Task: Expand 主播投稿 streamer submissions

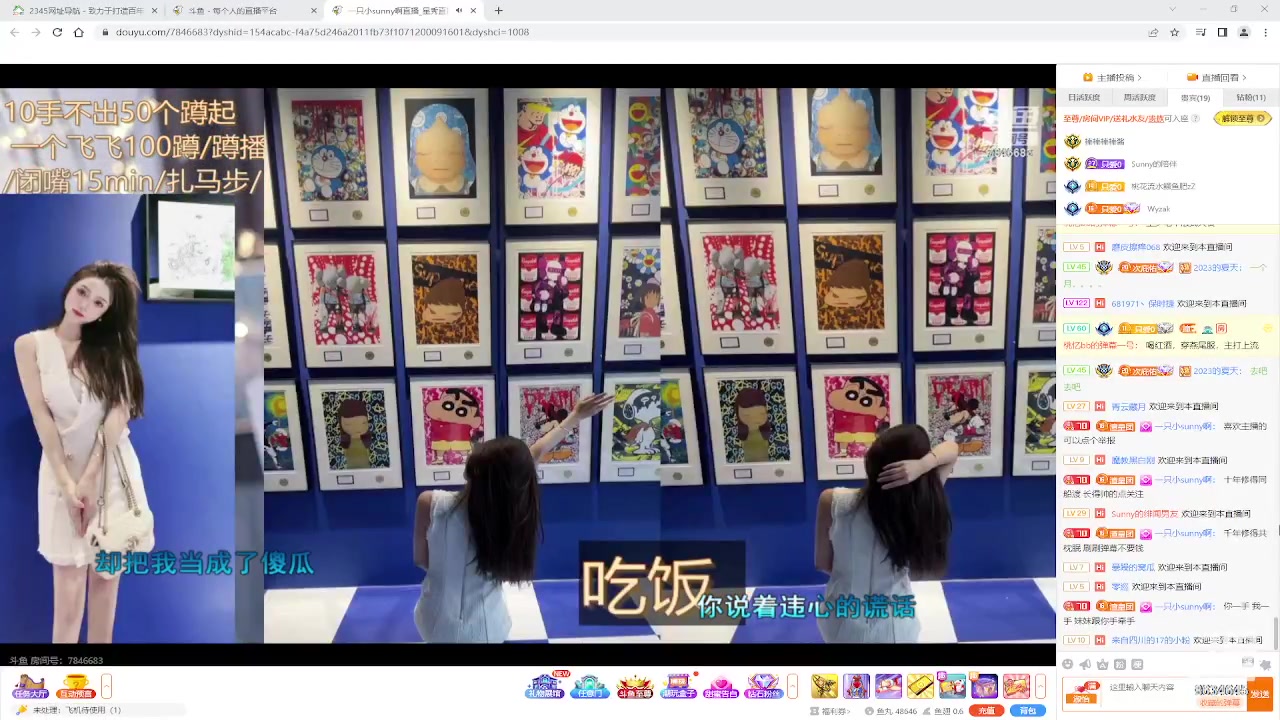Action: (1112, 77)
